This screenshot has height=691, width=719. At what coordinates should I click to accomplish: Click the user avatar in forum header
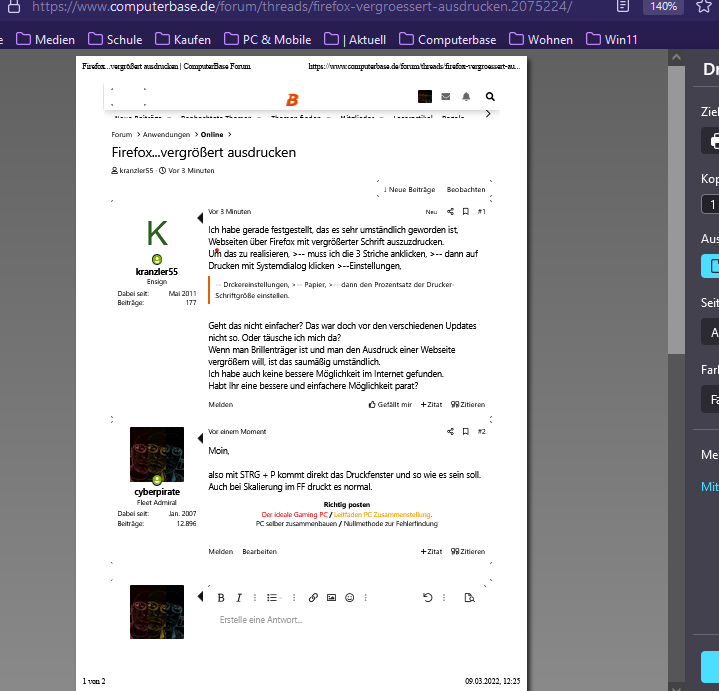(x=425, y=96)
